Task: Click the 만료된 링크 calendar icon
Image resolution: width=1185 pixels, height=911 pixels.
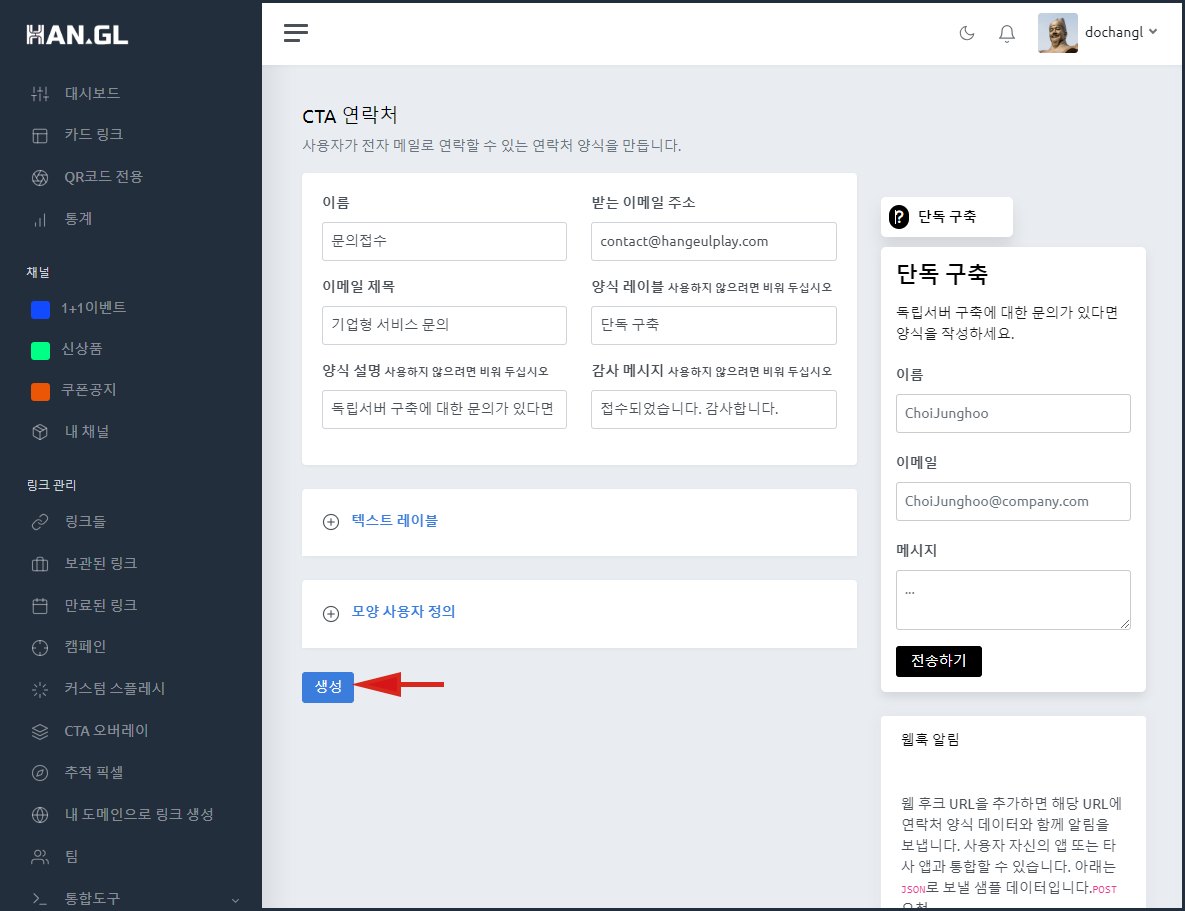Action: pyautogui.click(x=40, y=606)
